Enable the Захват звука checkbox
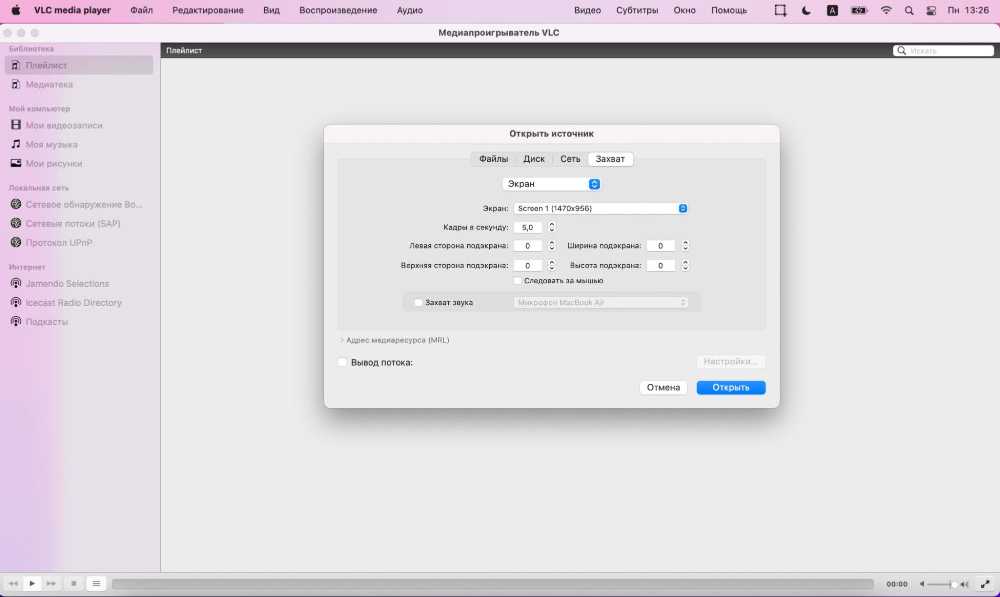The image size is (1000, 597). 419,302
